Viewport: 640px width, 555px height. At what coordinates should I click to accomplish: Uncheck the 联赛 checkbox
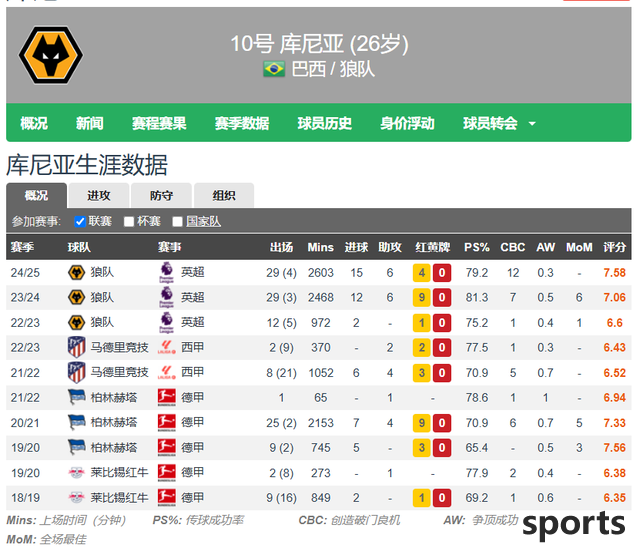80,222
